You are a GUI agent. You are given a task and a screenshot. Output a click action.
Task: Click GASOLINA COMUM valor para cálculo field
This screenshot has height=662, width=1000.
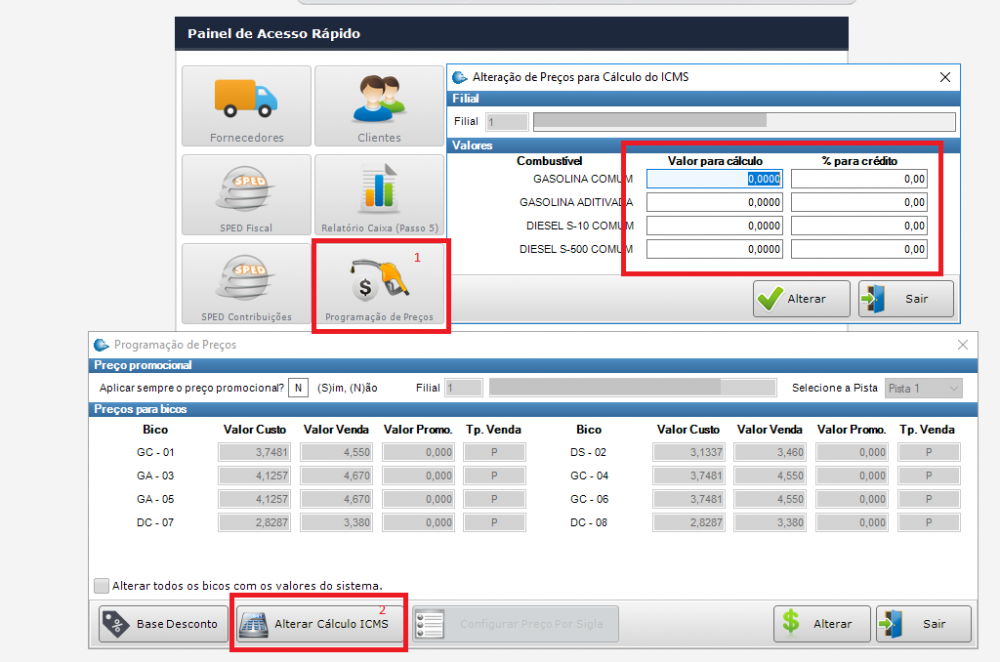click(x=714, y=179)
